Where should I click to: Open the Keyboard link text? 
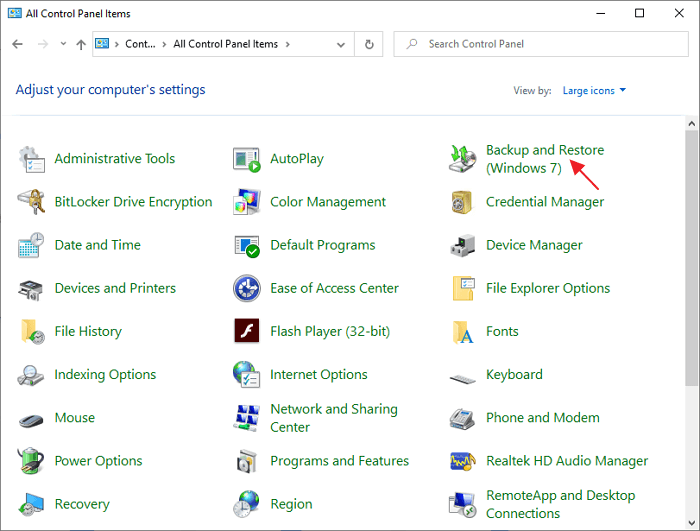coord(514,374)
